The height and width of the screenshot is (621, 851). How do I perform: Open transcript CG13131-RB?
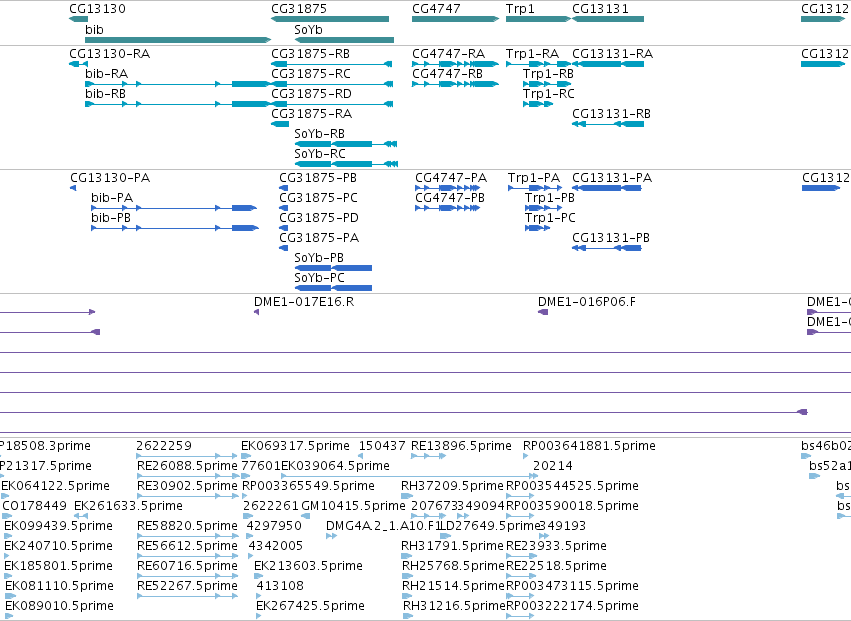pyautogui.click(x=612, y=114)
